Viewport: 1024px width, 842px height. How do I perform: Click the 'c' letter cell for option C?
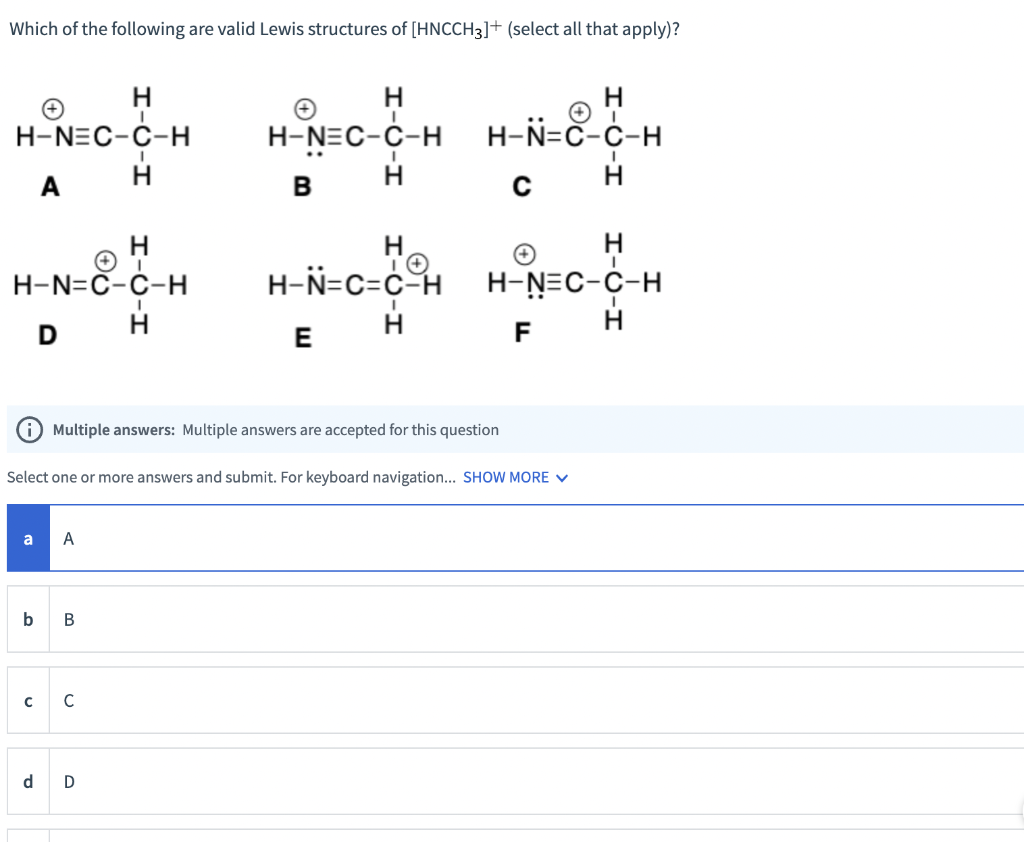coord(27,700)
